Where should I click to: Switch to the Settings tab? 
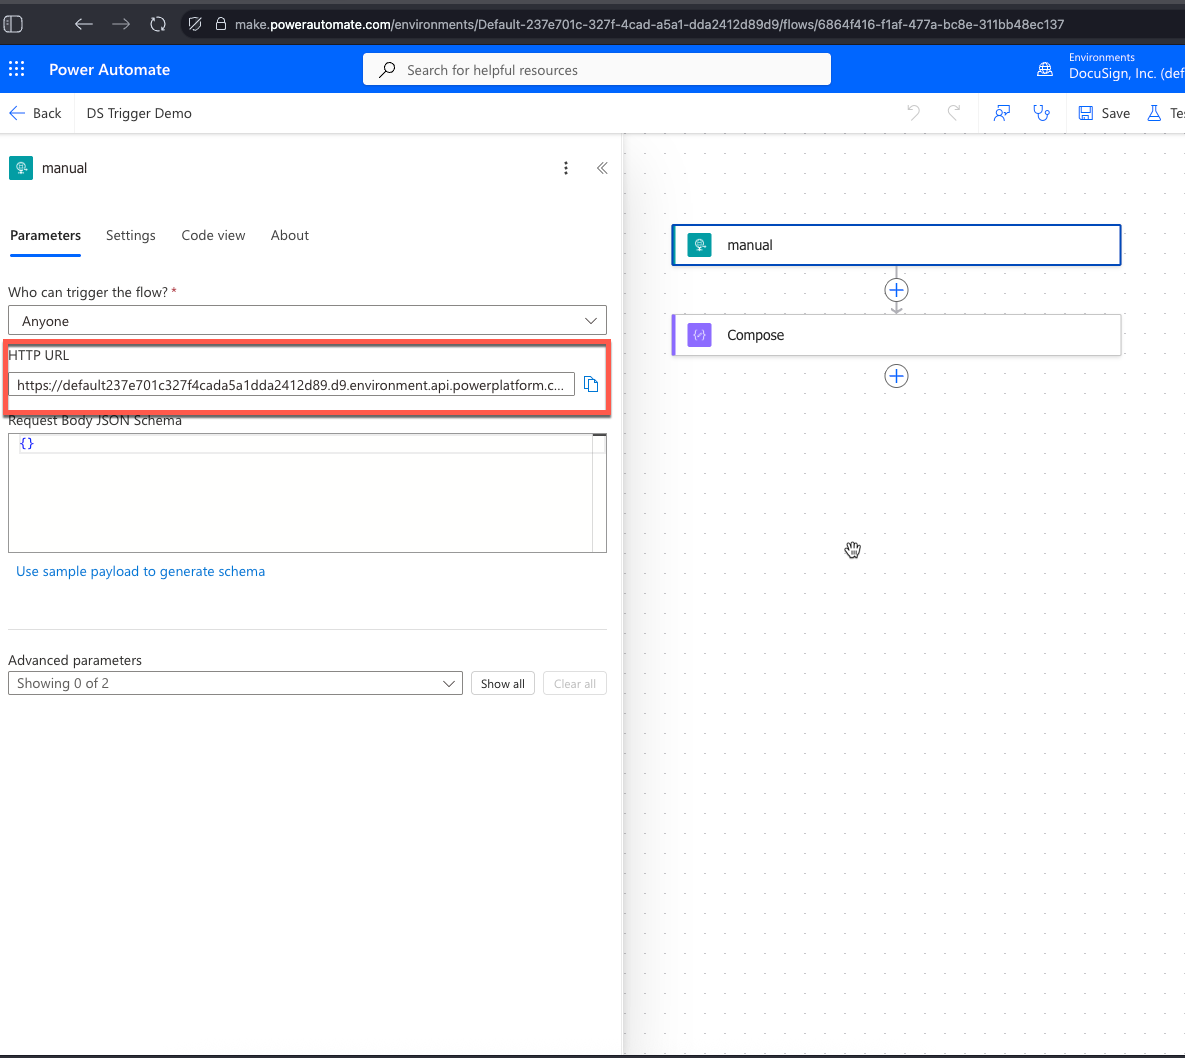click(x=130, y=235)
